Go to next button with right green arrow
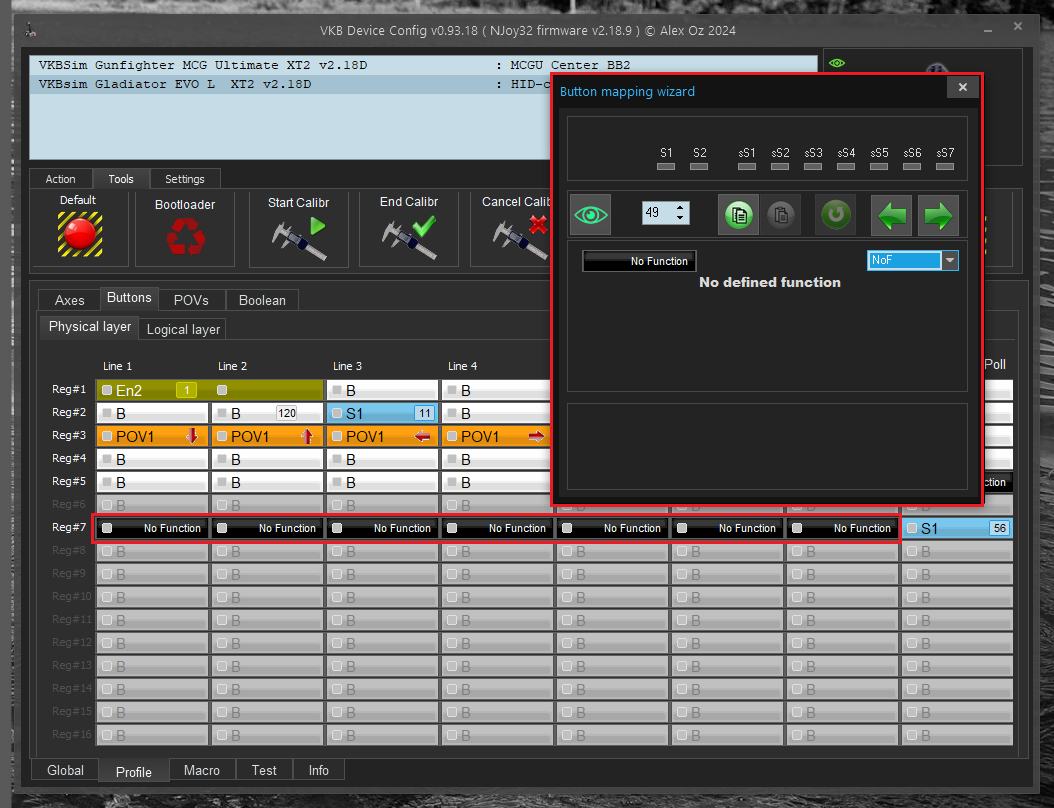Viewport: 1054px width, 808px height. tap(938, 215)
